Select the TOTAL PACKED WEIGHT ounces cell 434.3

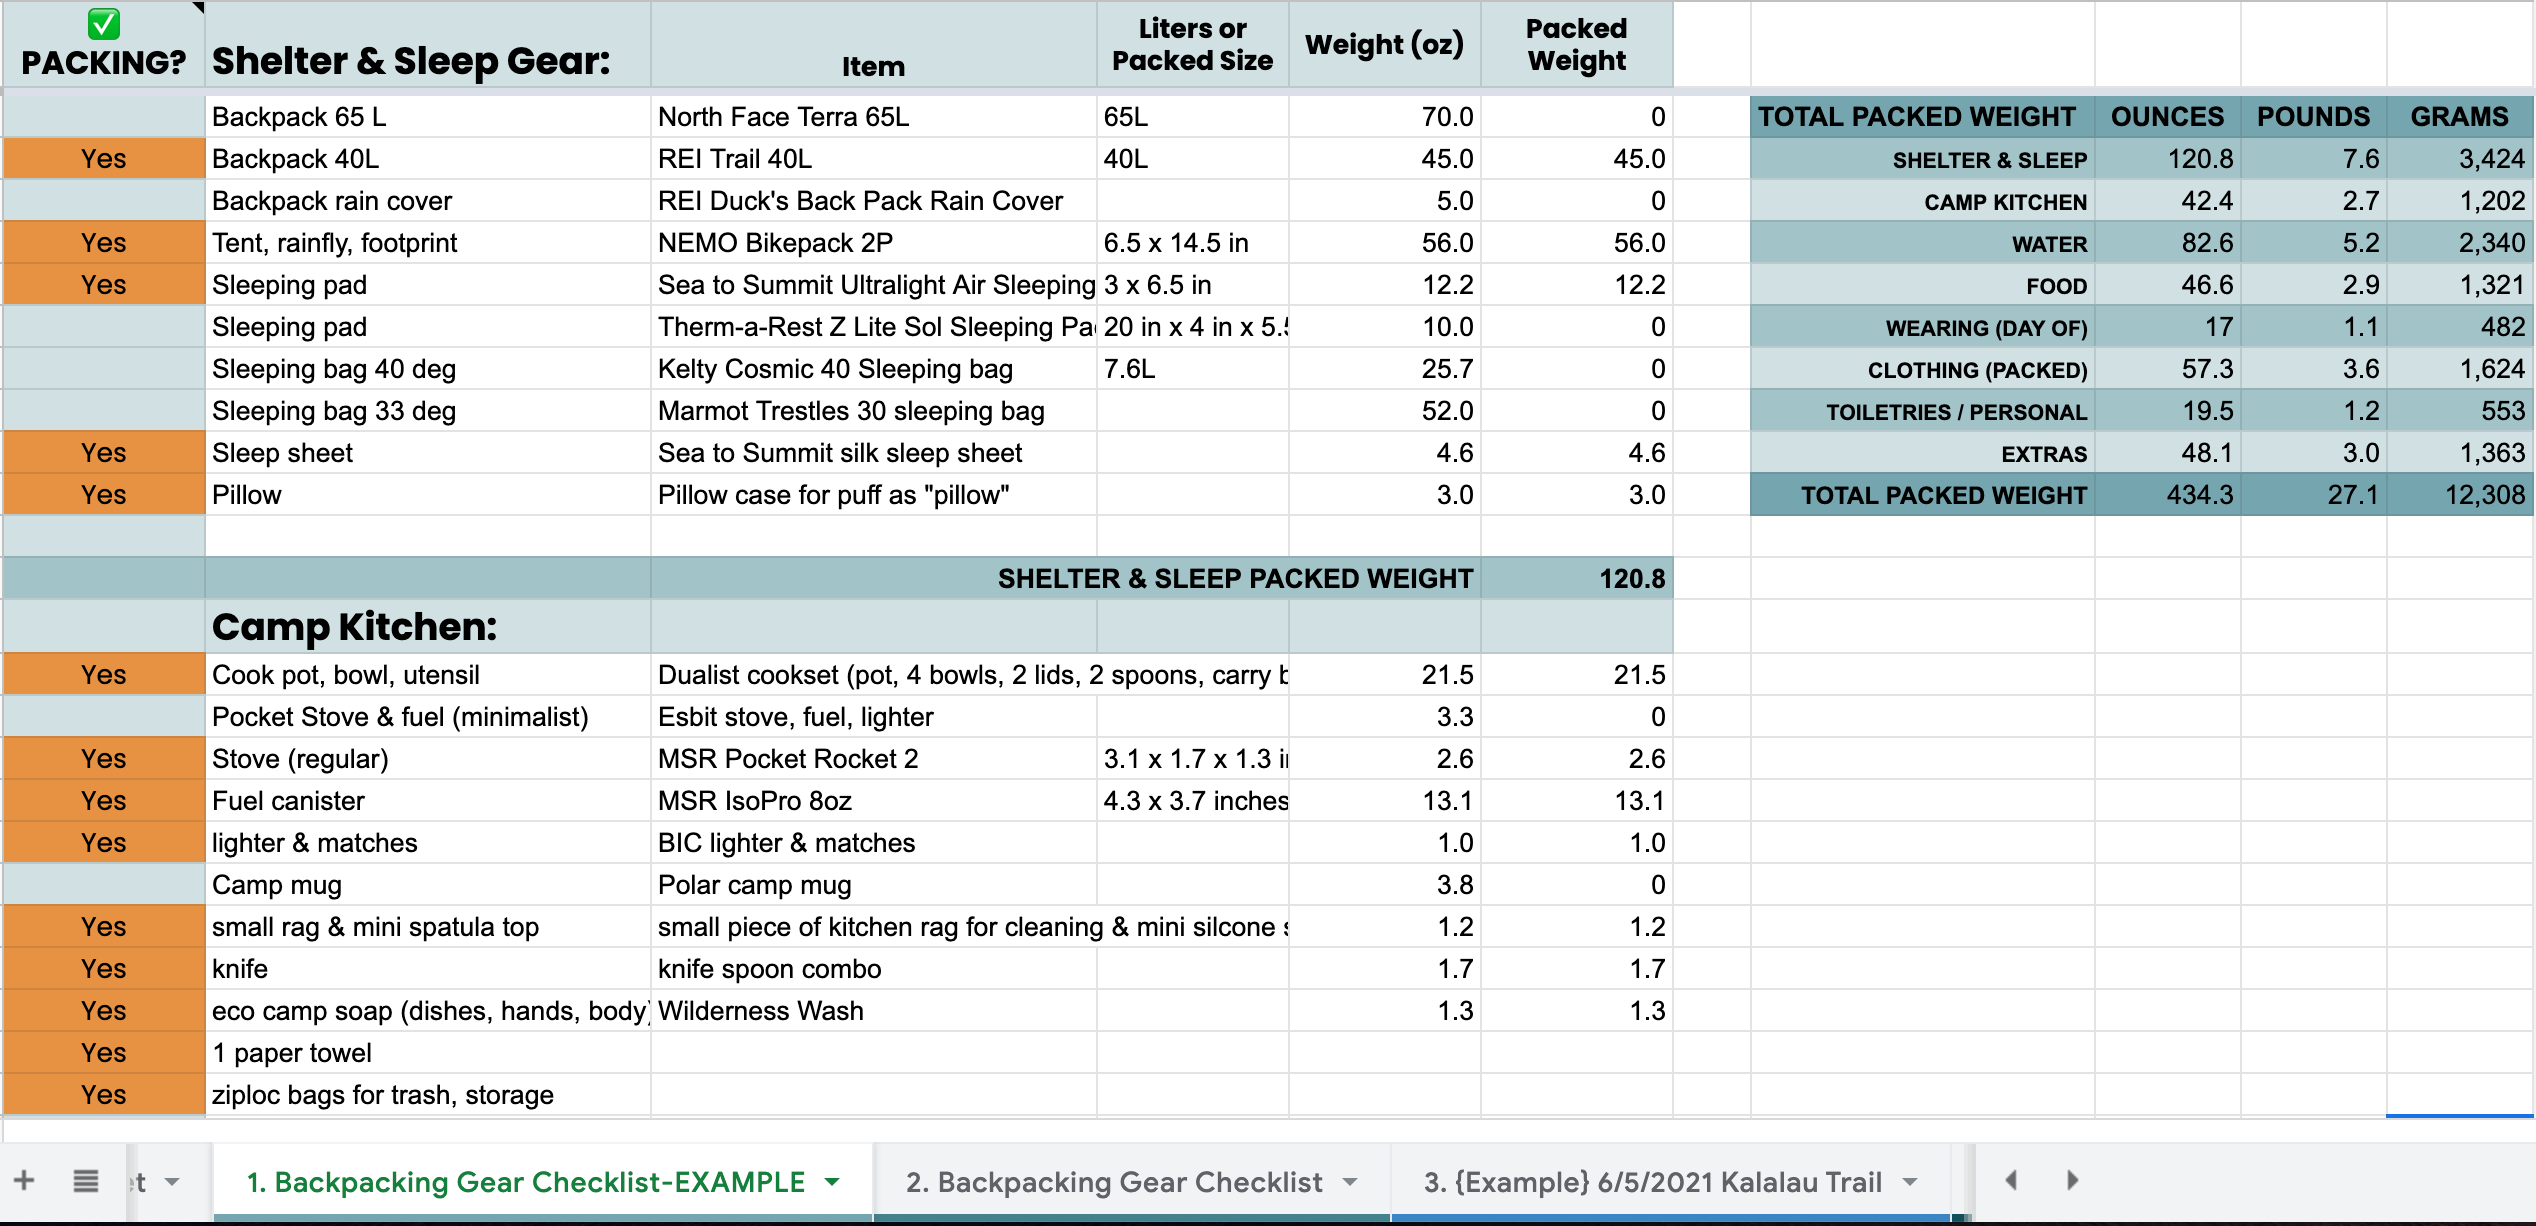click(x=2168, y=495)
